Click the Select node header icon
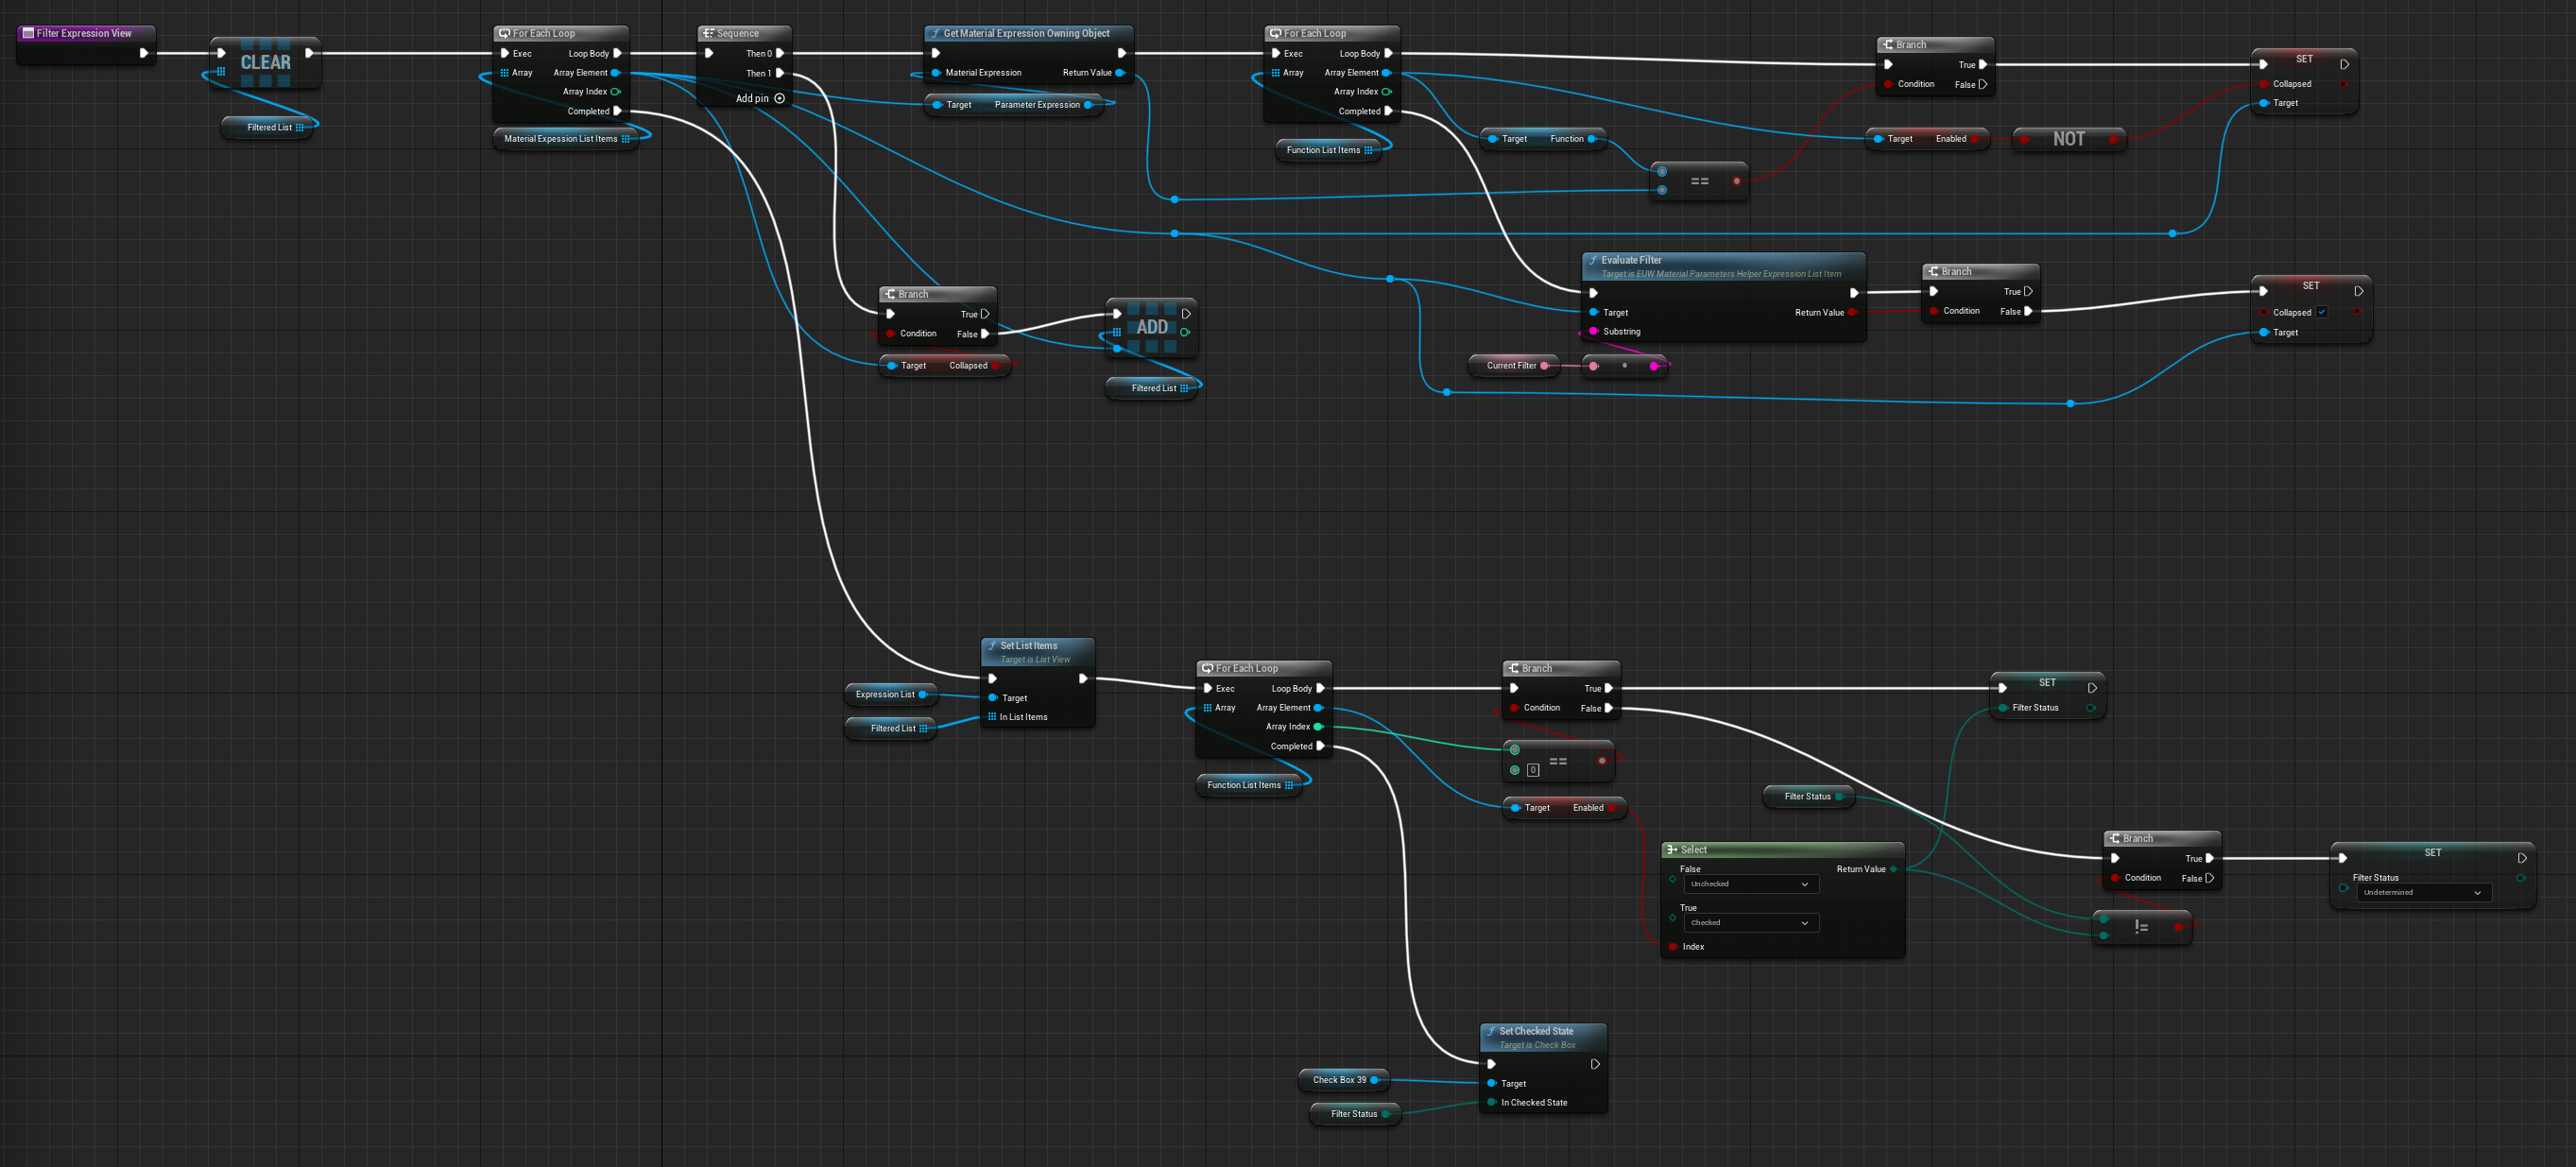 pyautogui.click(x=1673, y=849)
